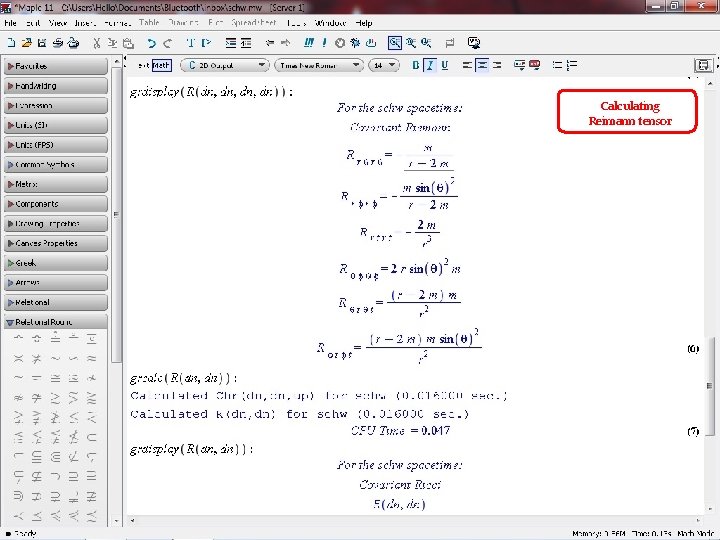The height and width of the screenshot is (540, 720).
Task: Align text left
Action: (467, 65)
